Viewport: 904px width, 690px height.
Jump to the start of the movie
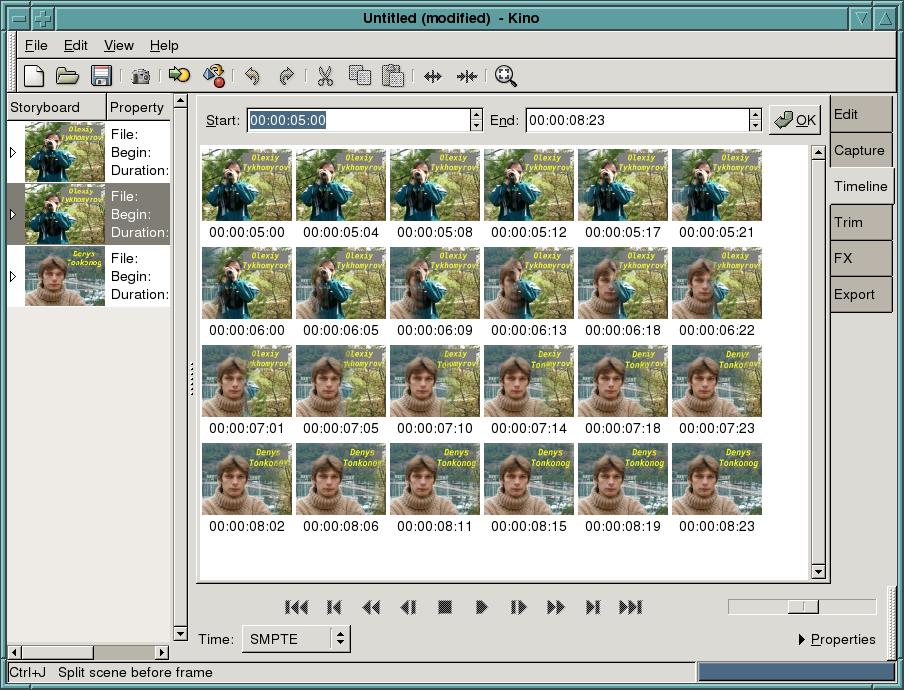point(296,607)
